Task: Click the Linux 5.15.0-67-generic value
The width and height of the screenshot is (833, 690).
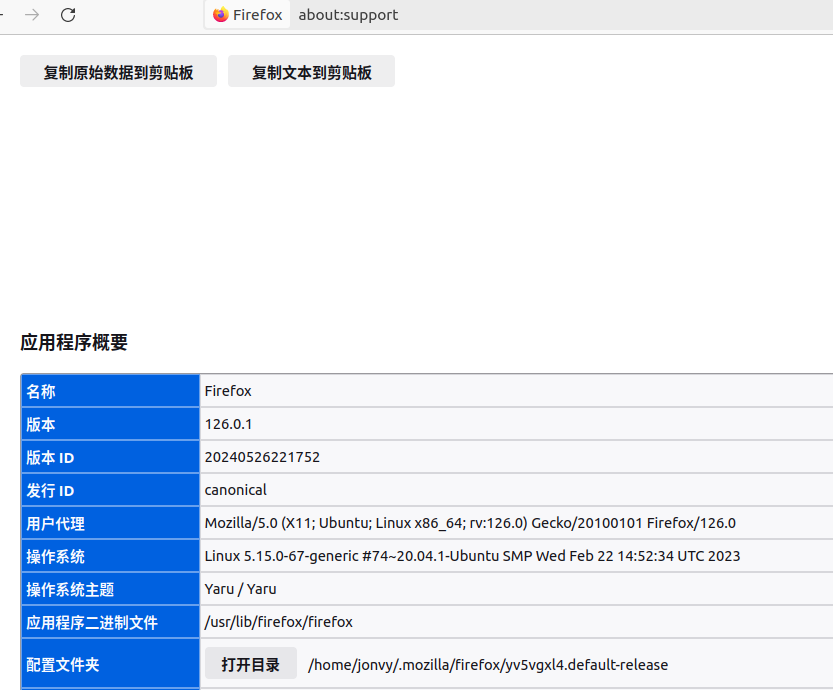Action: tap(472, 556)
